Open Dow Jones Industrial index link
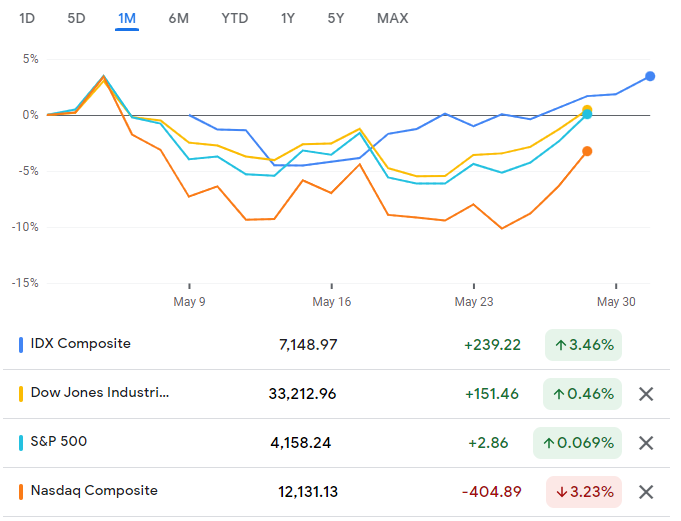 pos(100,393)
